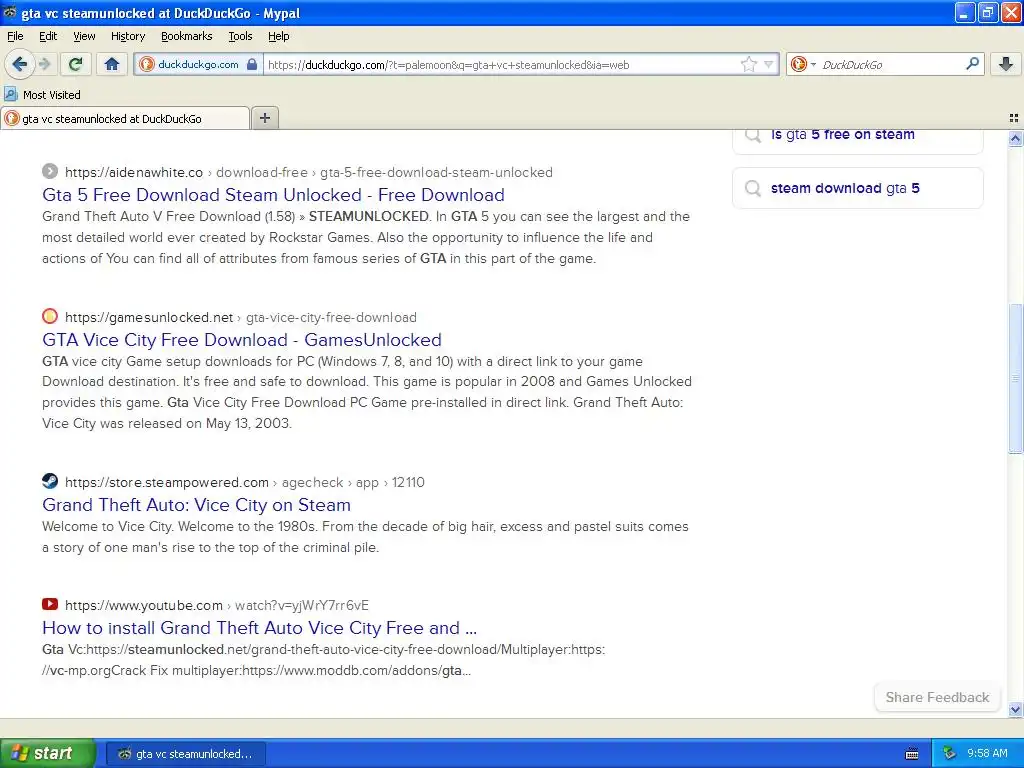The image size is (1024, 768).
Task: Open the Help menu
Action: click(278, 36)
